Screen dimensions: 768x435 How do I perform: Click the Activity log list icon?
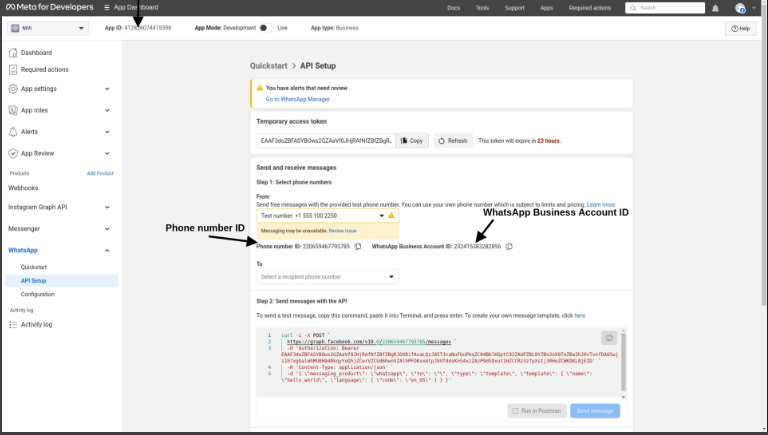[13, 324]
